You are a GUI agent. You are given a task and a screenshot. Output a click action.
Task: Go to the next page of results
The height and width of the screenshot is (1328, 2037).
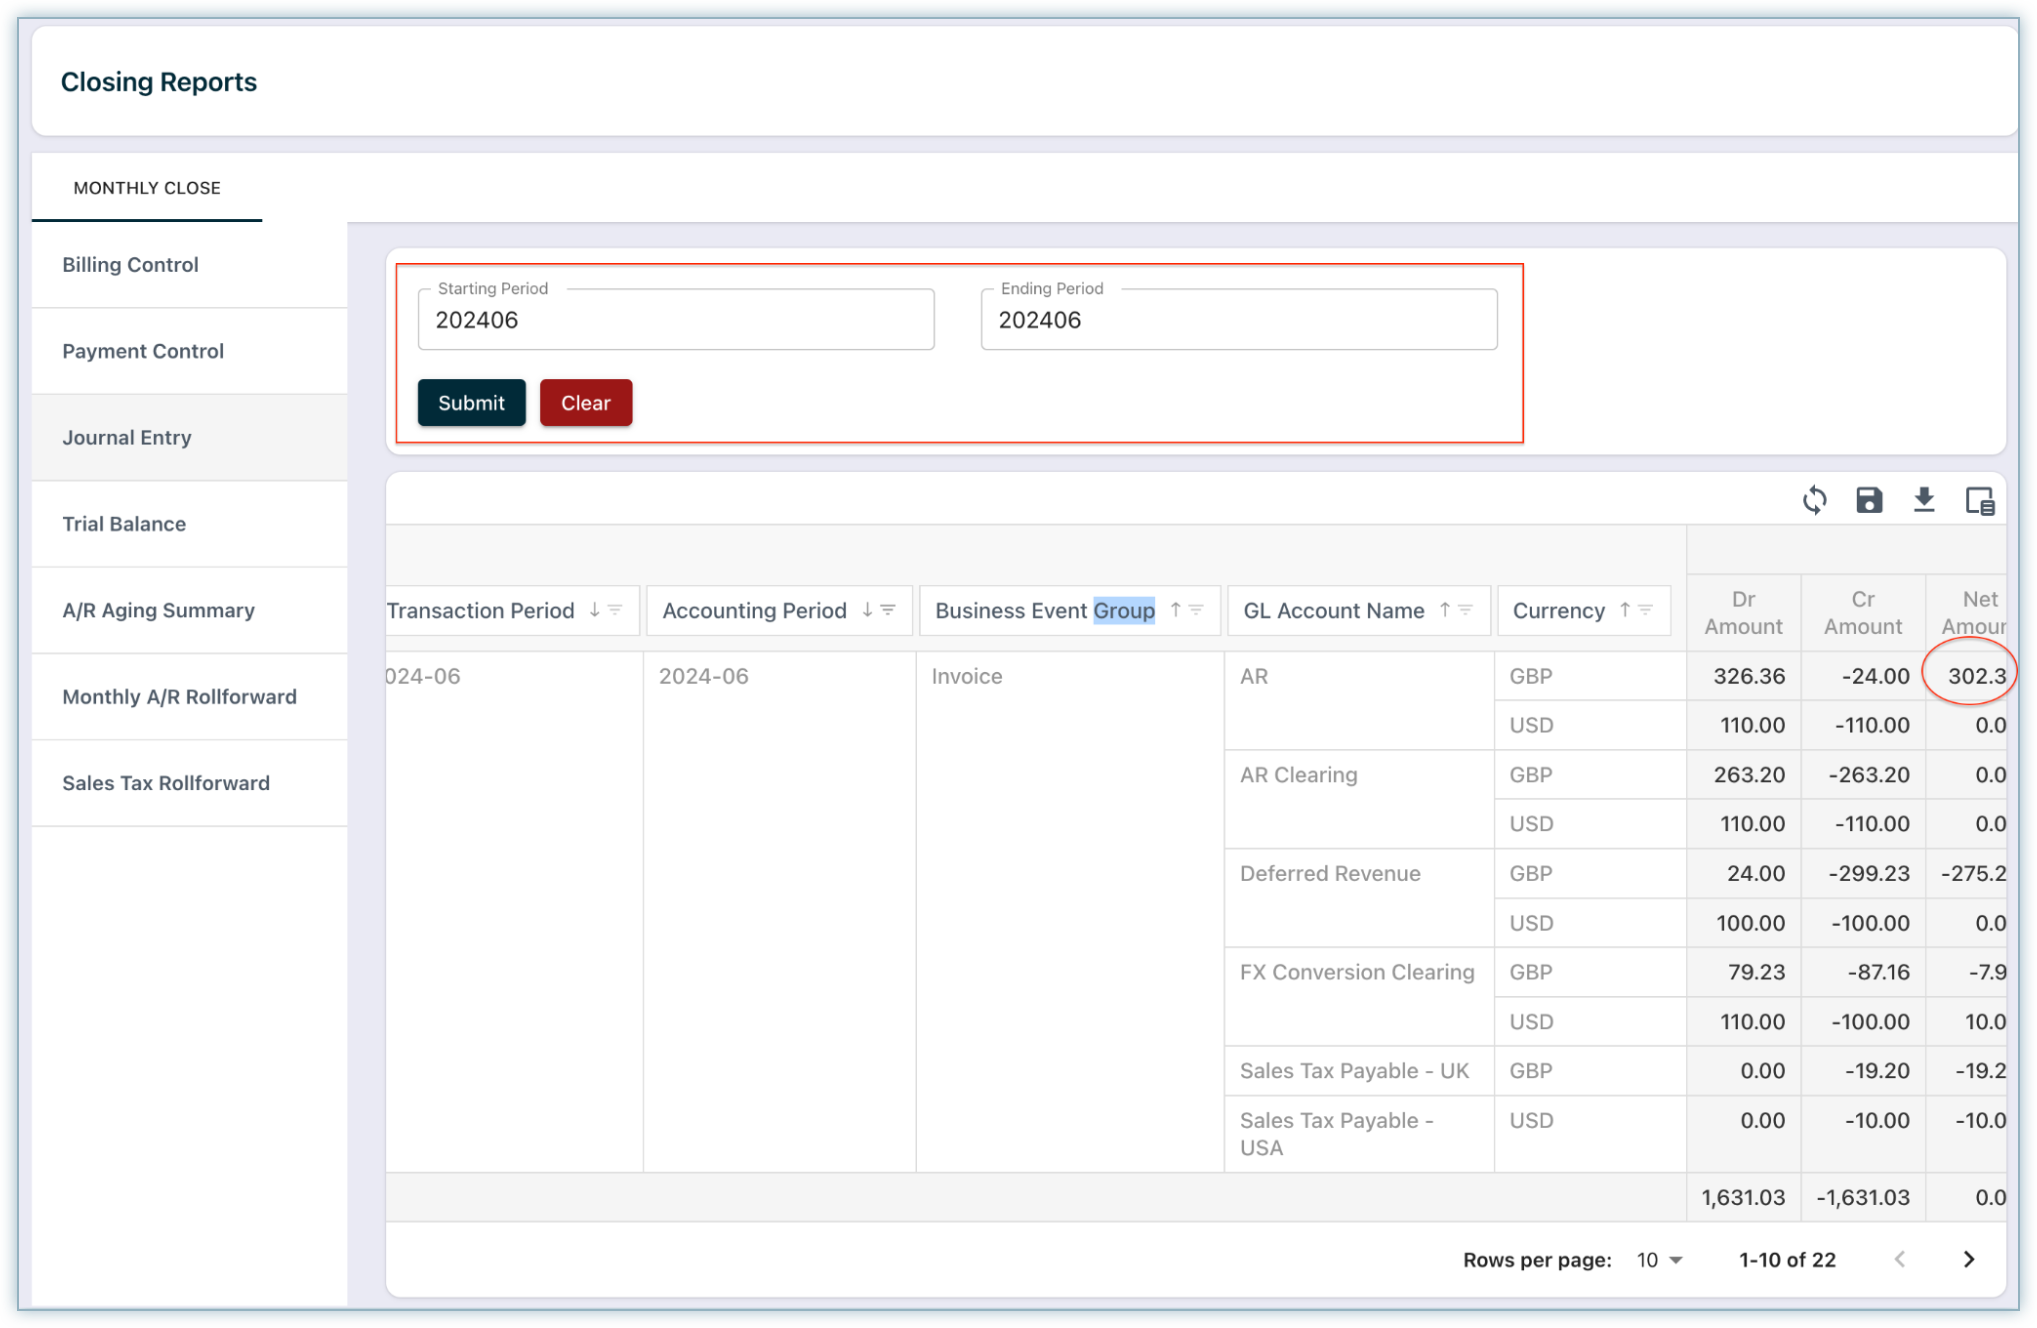[x=1968, y=1259]
